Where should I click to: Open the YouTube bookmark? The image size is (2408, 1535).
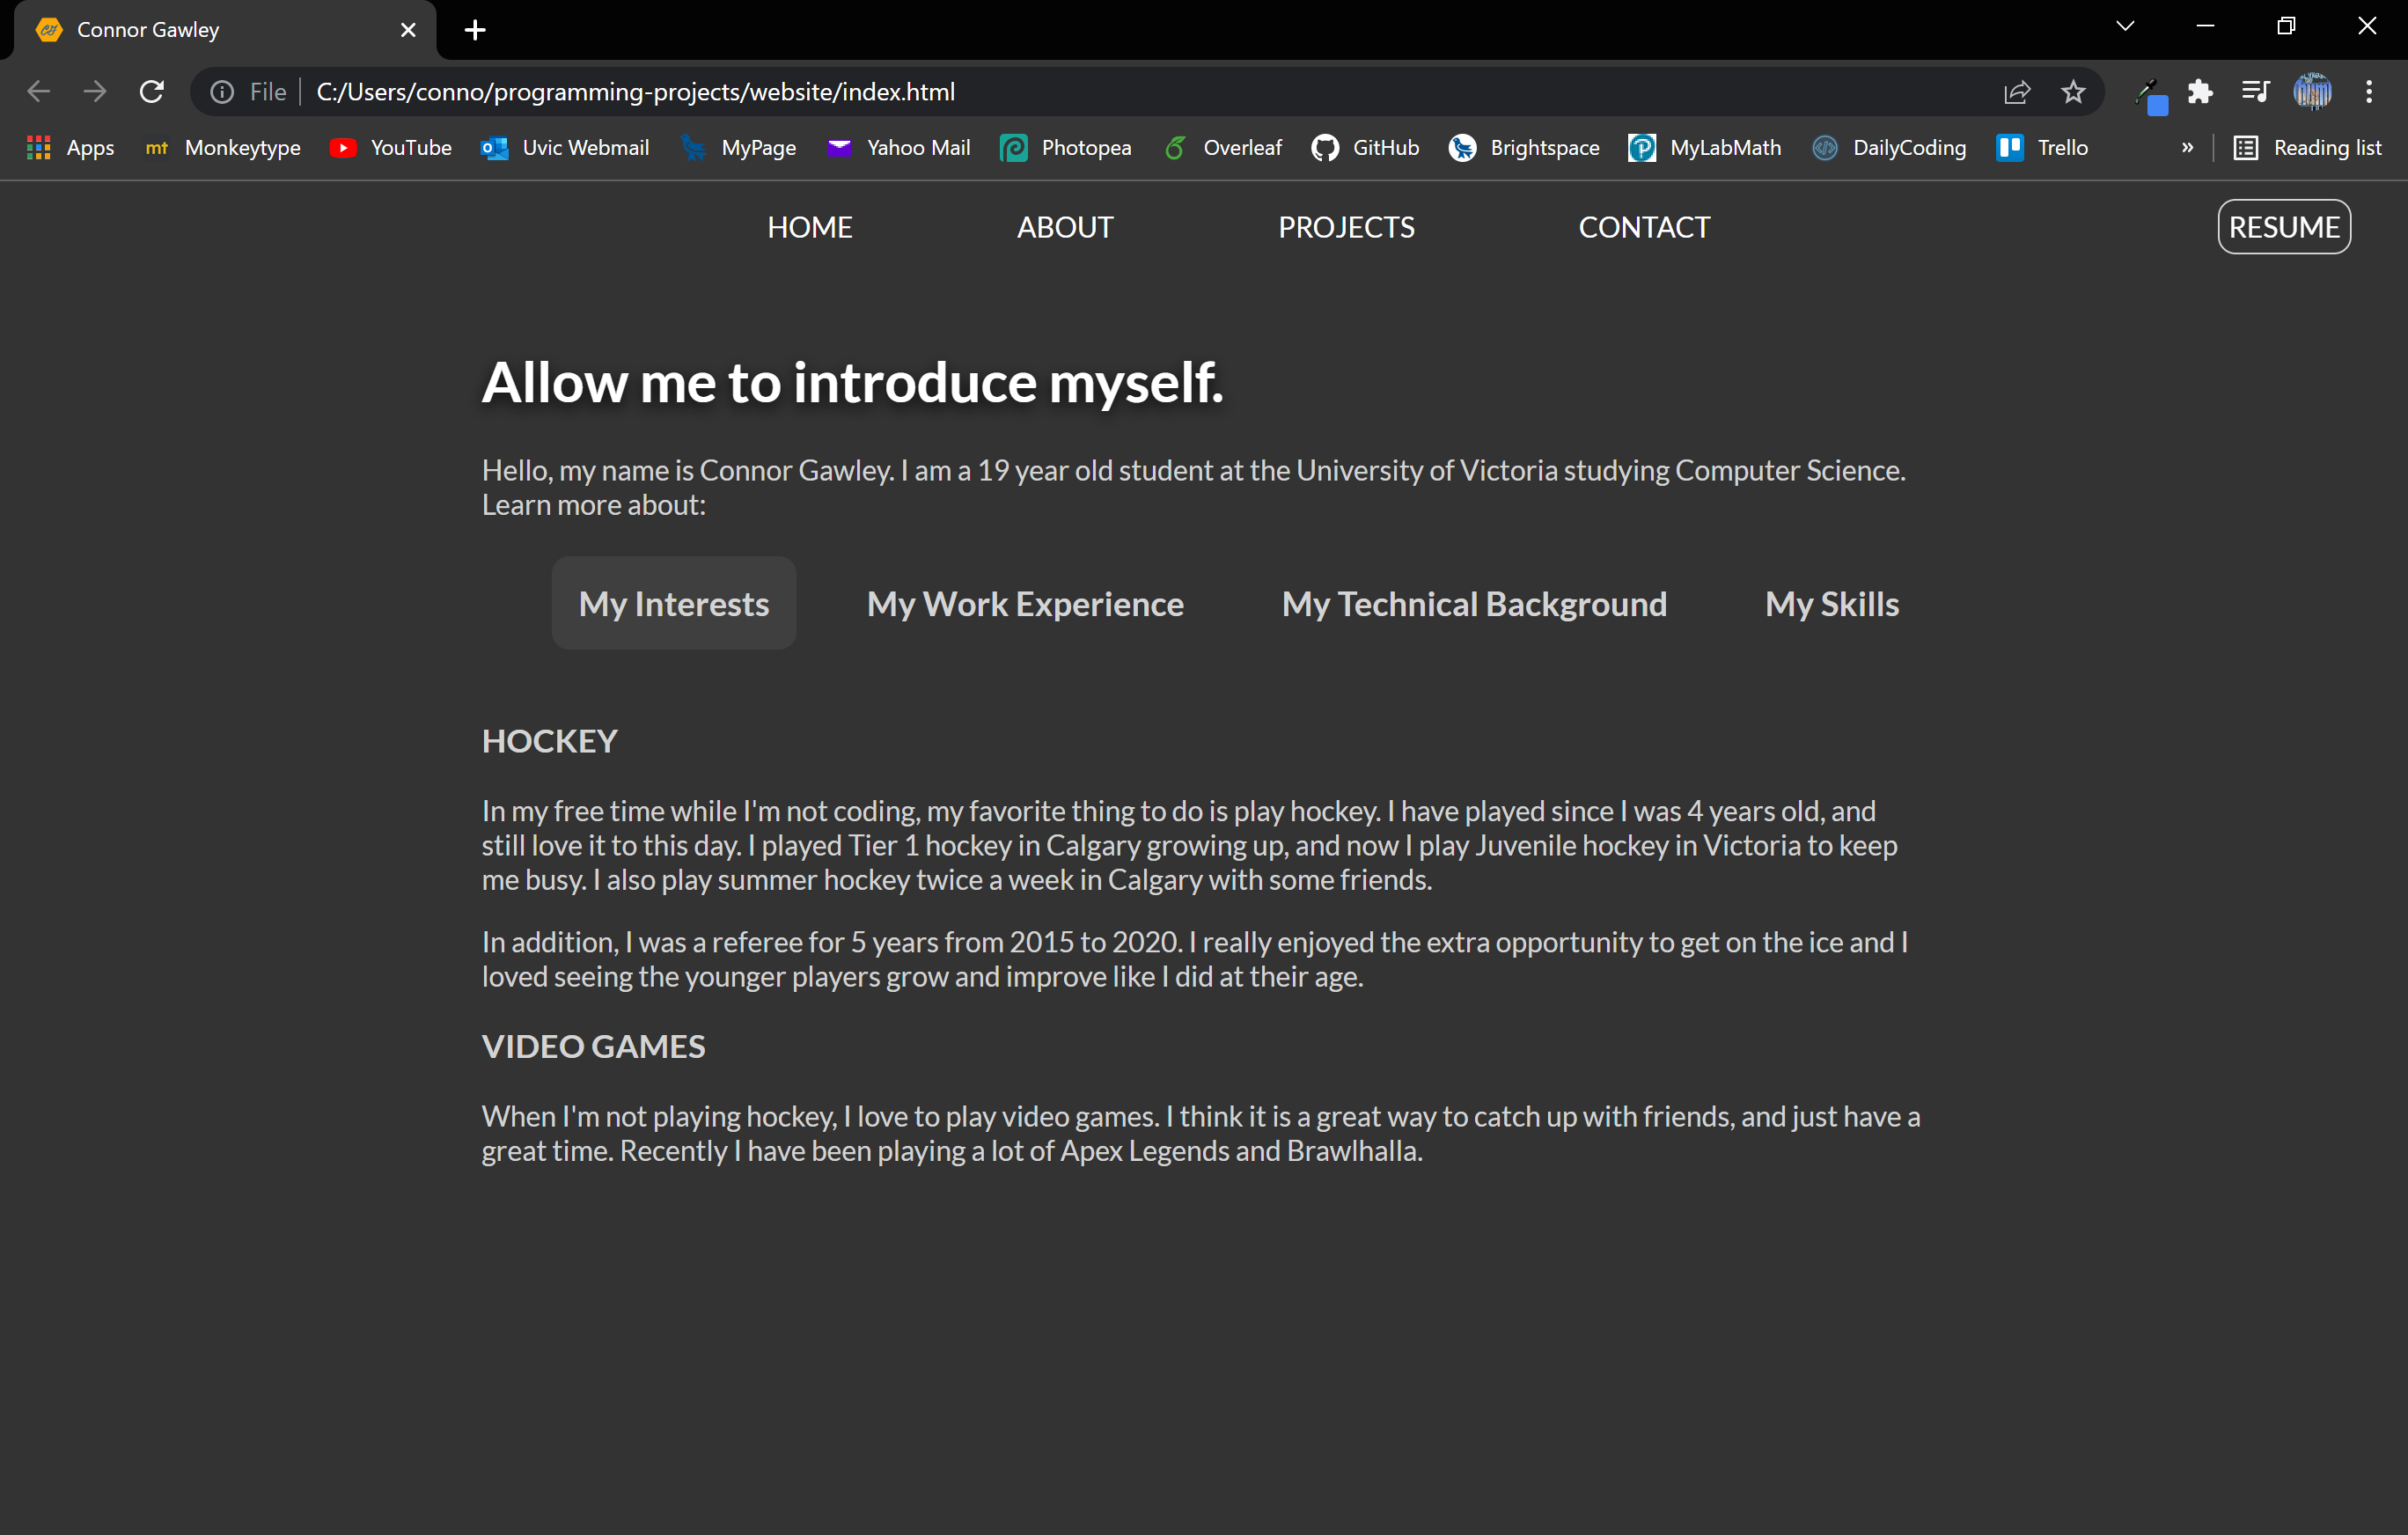click(x=391, y=148)
